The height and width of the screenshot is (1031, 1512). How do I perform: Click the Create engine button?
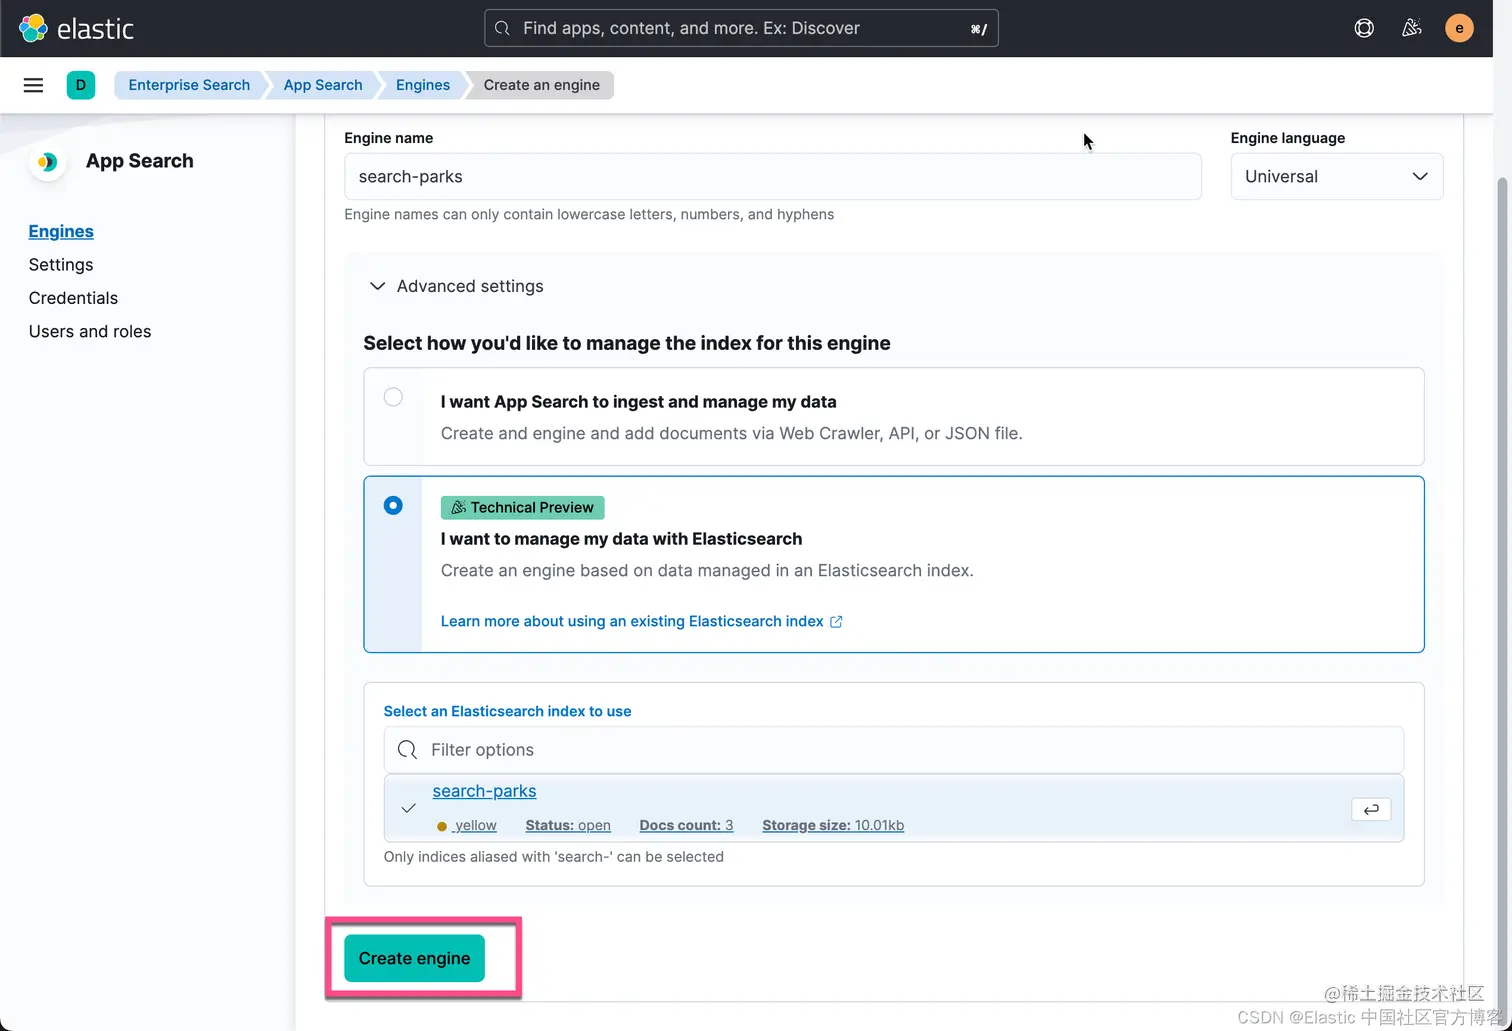[414, 958]
